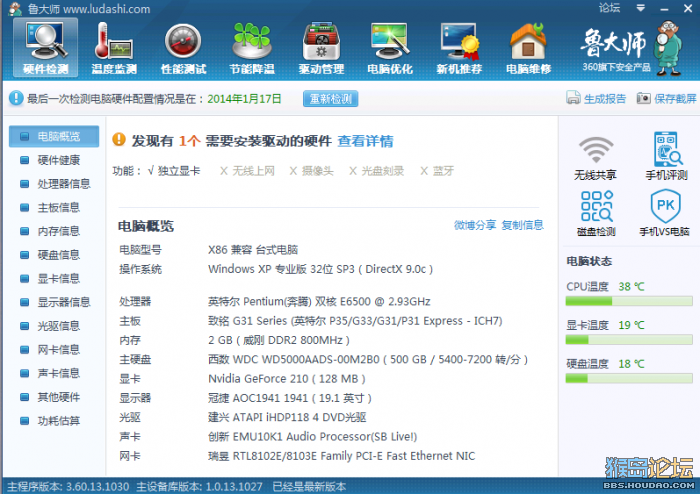
Task: Click the EMU10K1 Audio Processor value
Action: [x=312, y=436]
